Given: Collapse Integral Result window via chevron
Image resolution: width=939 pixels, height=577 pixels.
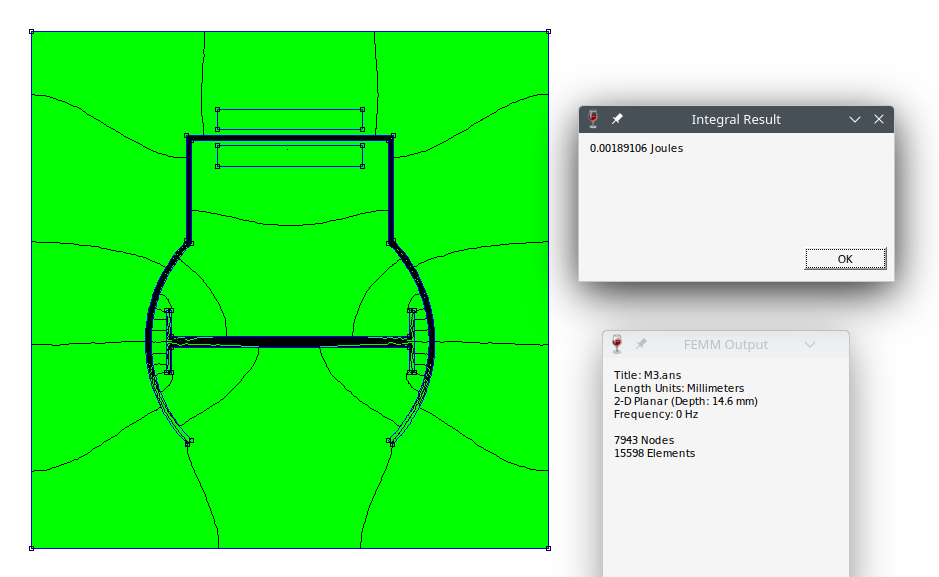Looking at the screenshot, I should (855, 120).
